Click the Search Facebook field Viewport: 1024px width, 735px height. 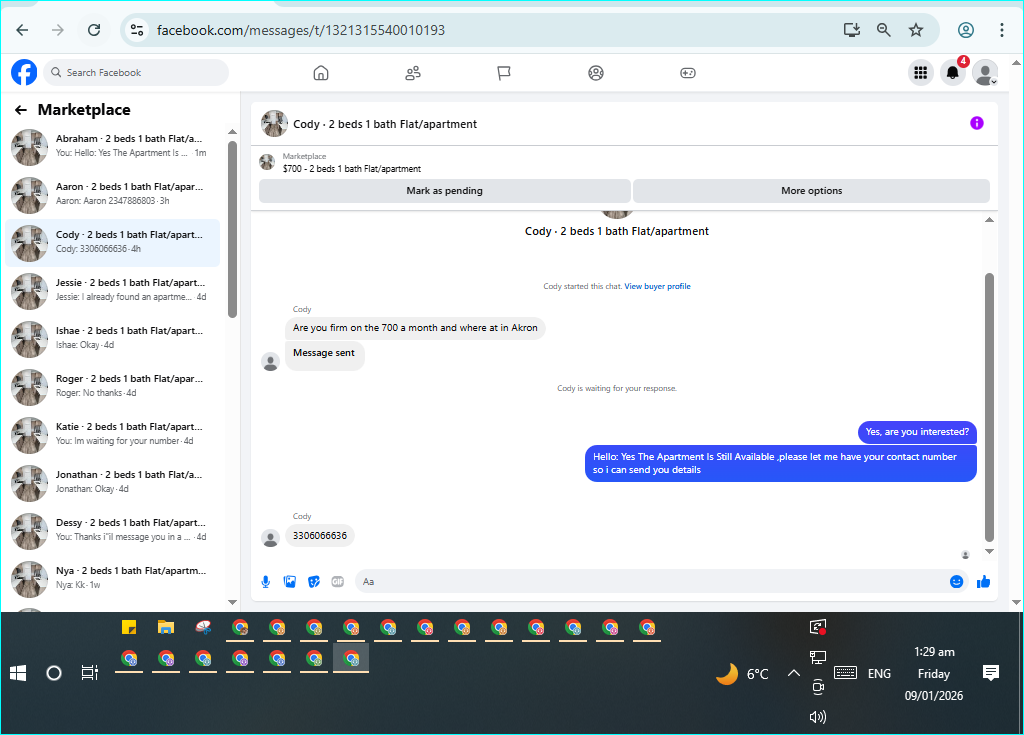coord(136,73)
